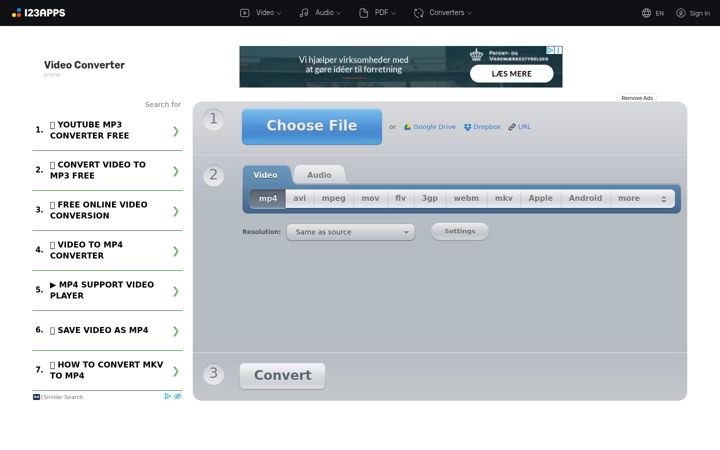
Task: Click the arrow beside Convert Video to MP3 Free
Action: pos(175,171)
